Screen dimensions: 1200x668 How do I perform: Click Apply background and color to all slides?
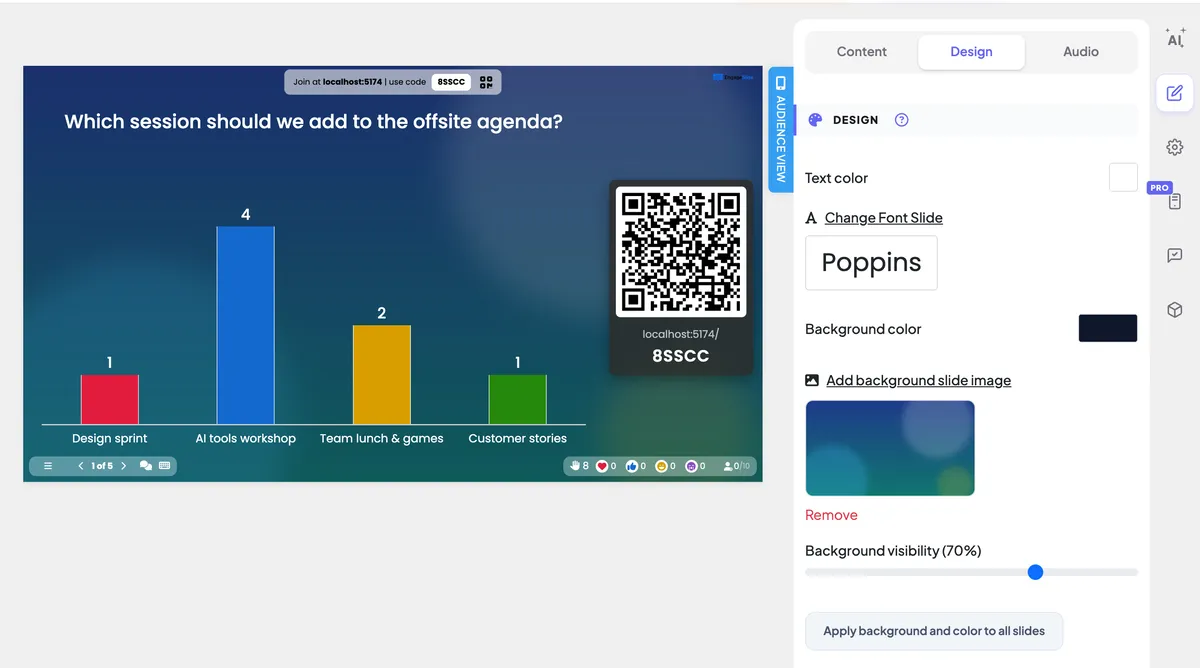click(x=934, y=631)
